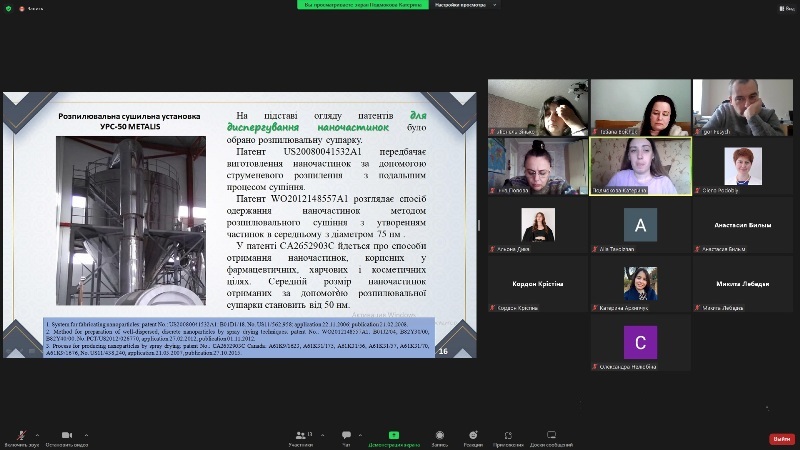Click the green text 'диспергування наночастинок' on slide
800x450 pixels.
308,127
